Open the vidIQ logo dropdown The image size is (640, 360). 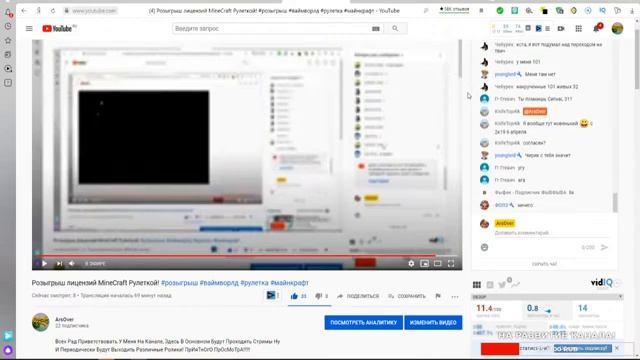coord(605,282)
